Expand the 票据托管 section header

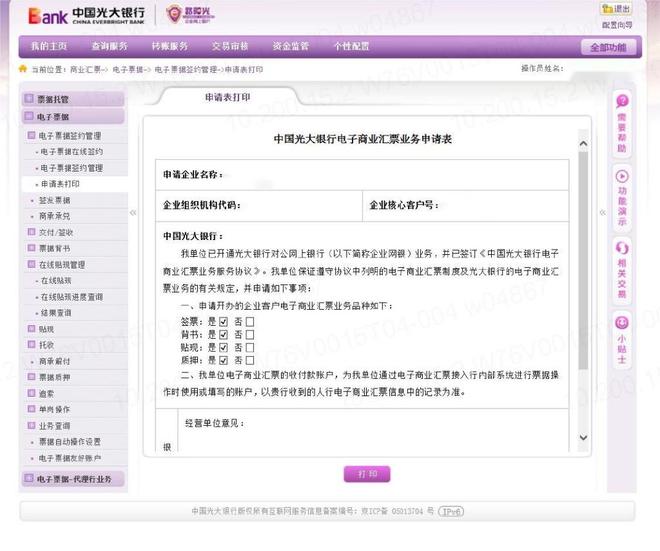coord(30,99)
